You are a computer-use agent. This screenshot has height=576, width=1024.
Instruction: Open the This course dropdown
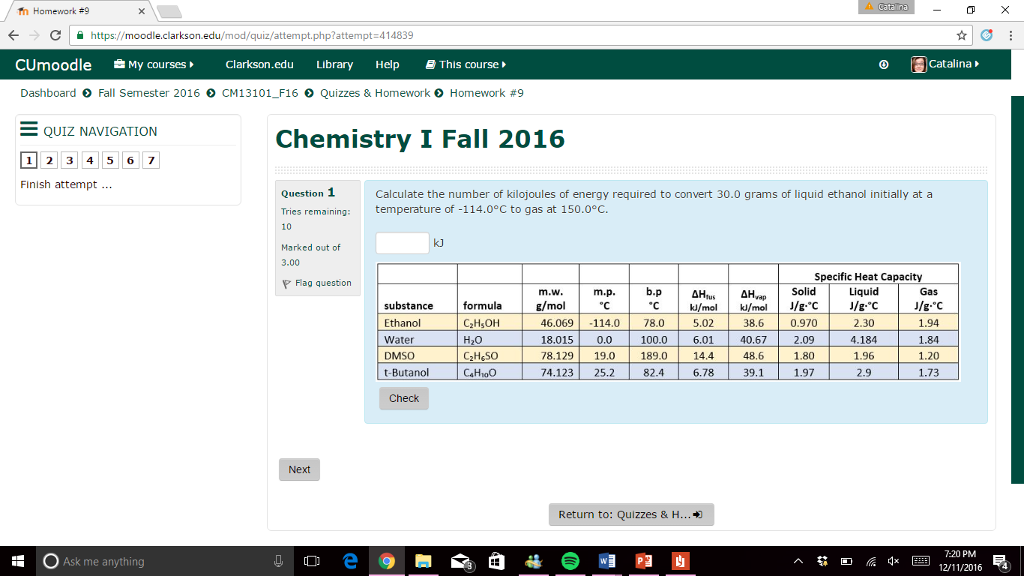pyautogui.click(x=463, y=64)
